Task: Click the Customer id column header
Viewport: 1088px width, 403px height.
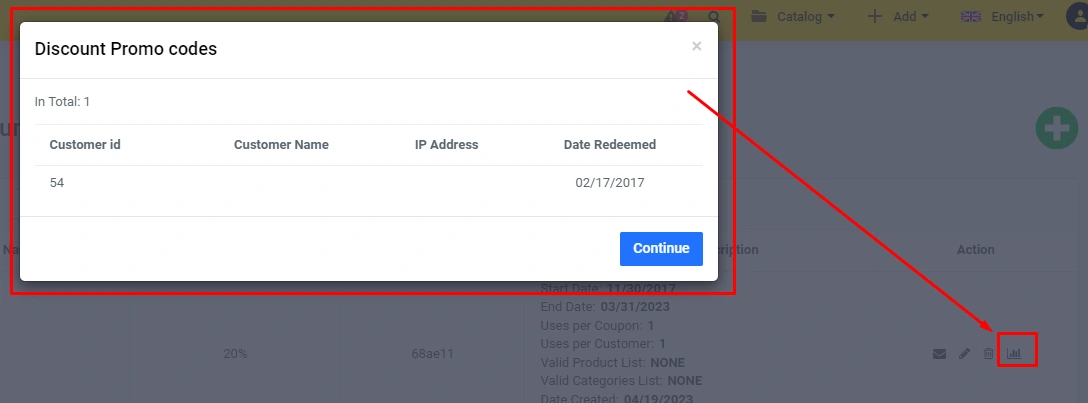Action: point(85,145)
